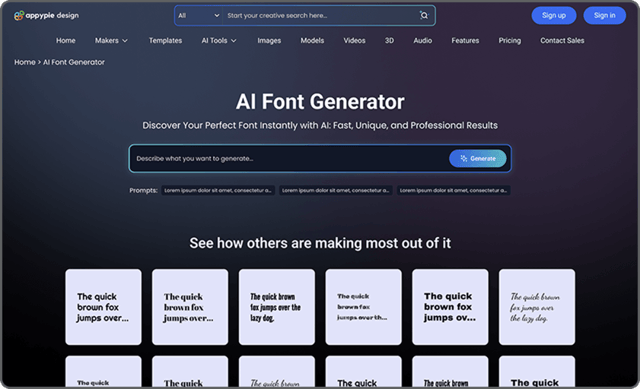Screen dimensions: 640x389
Task: Open the cursive script font sample card in the top row
Action: pyautogui.click(x=537, y=307)
